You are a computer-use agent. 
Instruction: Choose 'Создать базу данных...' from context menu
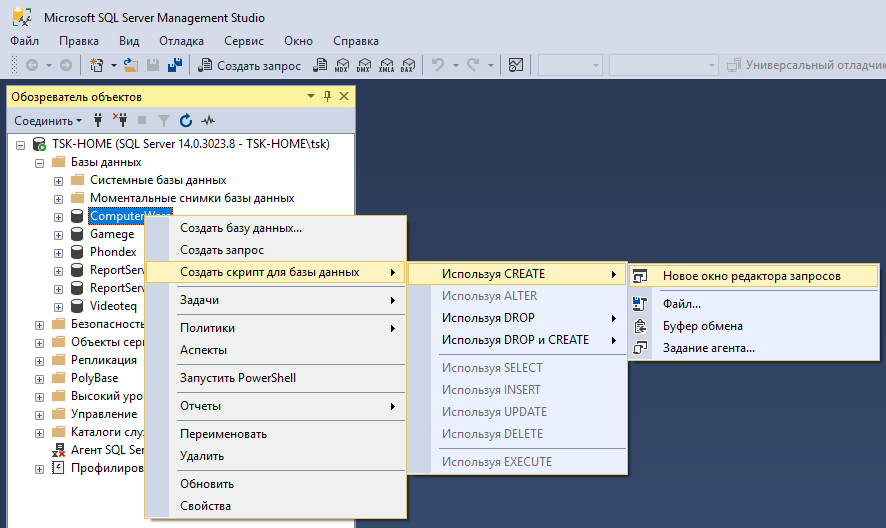(x=276, y=228)
